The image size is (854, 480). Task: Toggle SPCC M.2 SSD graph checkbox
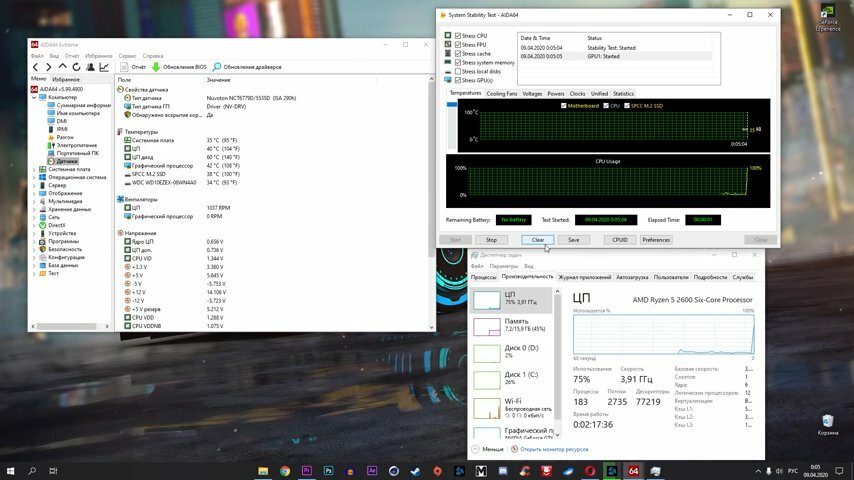pos(626,106)
